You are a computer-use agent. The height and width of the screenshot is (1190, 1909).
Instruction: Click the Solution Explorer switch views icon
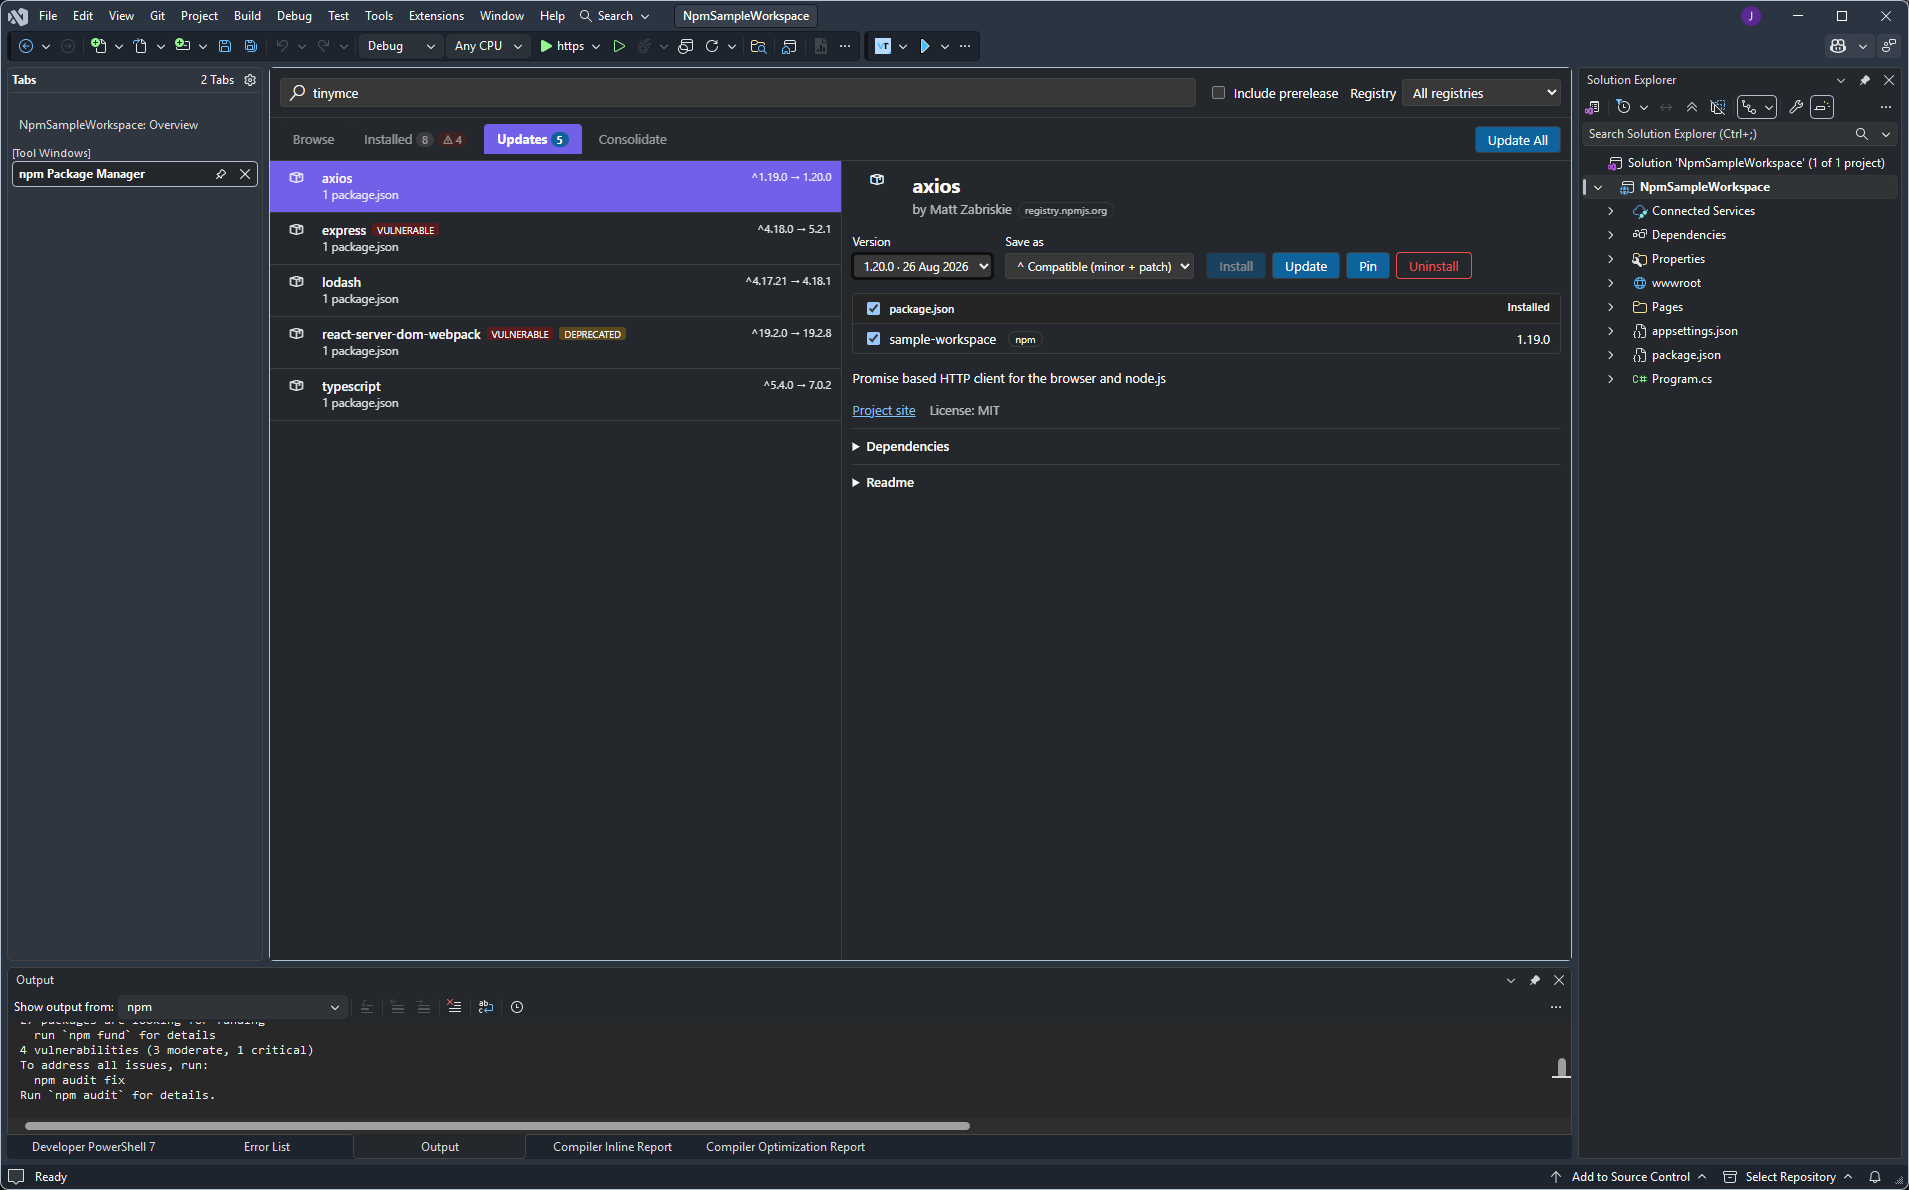(x=1593, y=107)
